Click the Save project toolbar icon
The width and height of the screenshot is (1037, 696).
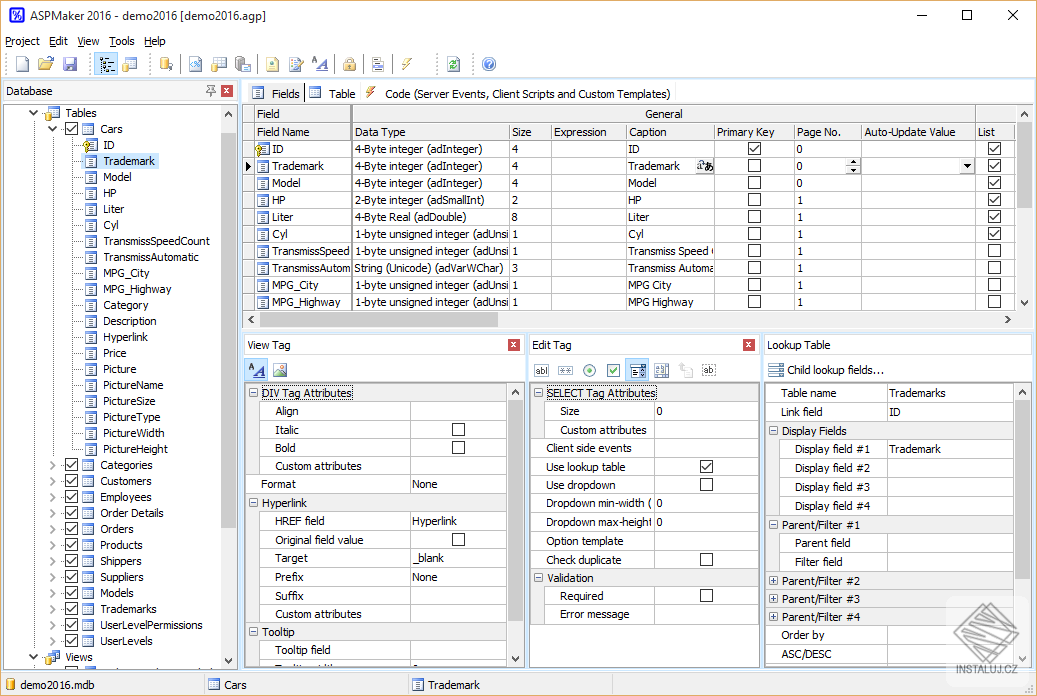pos(70,64)
